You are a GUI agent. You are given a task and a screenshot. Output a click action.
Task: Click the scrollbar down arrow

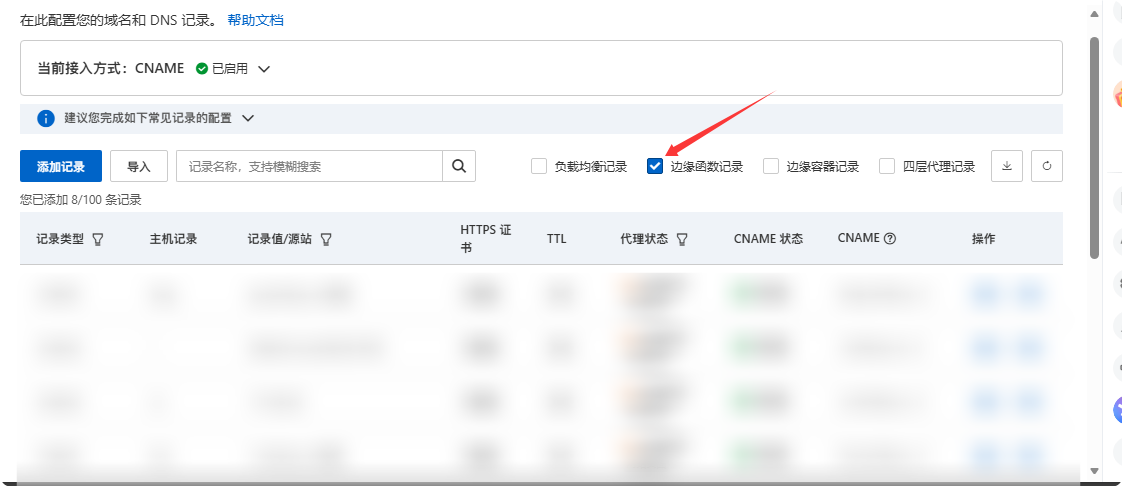coord(1094,470)
